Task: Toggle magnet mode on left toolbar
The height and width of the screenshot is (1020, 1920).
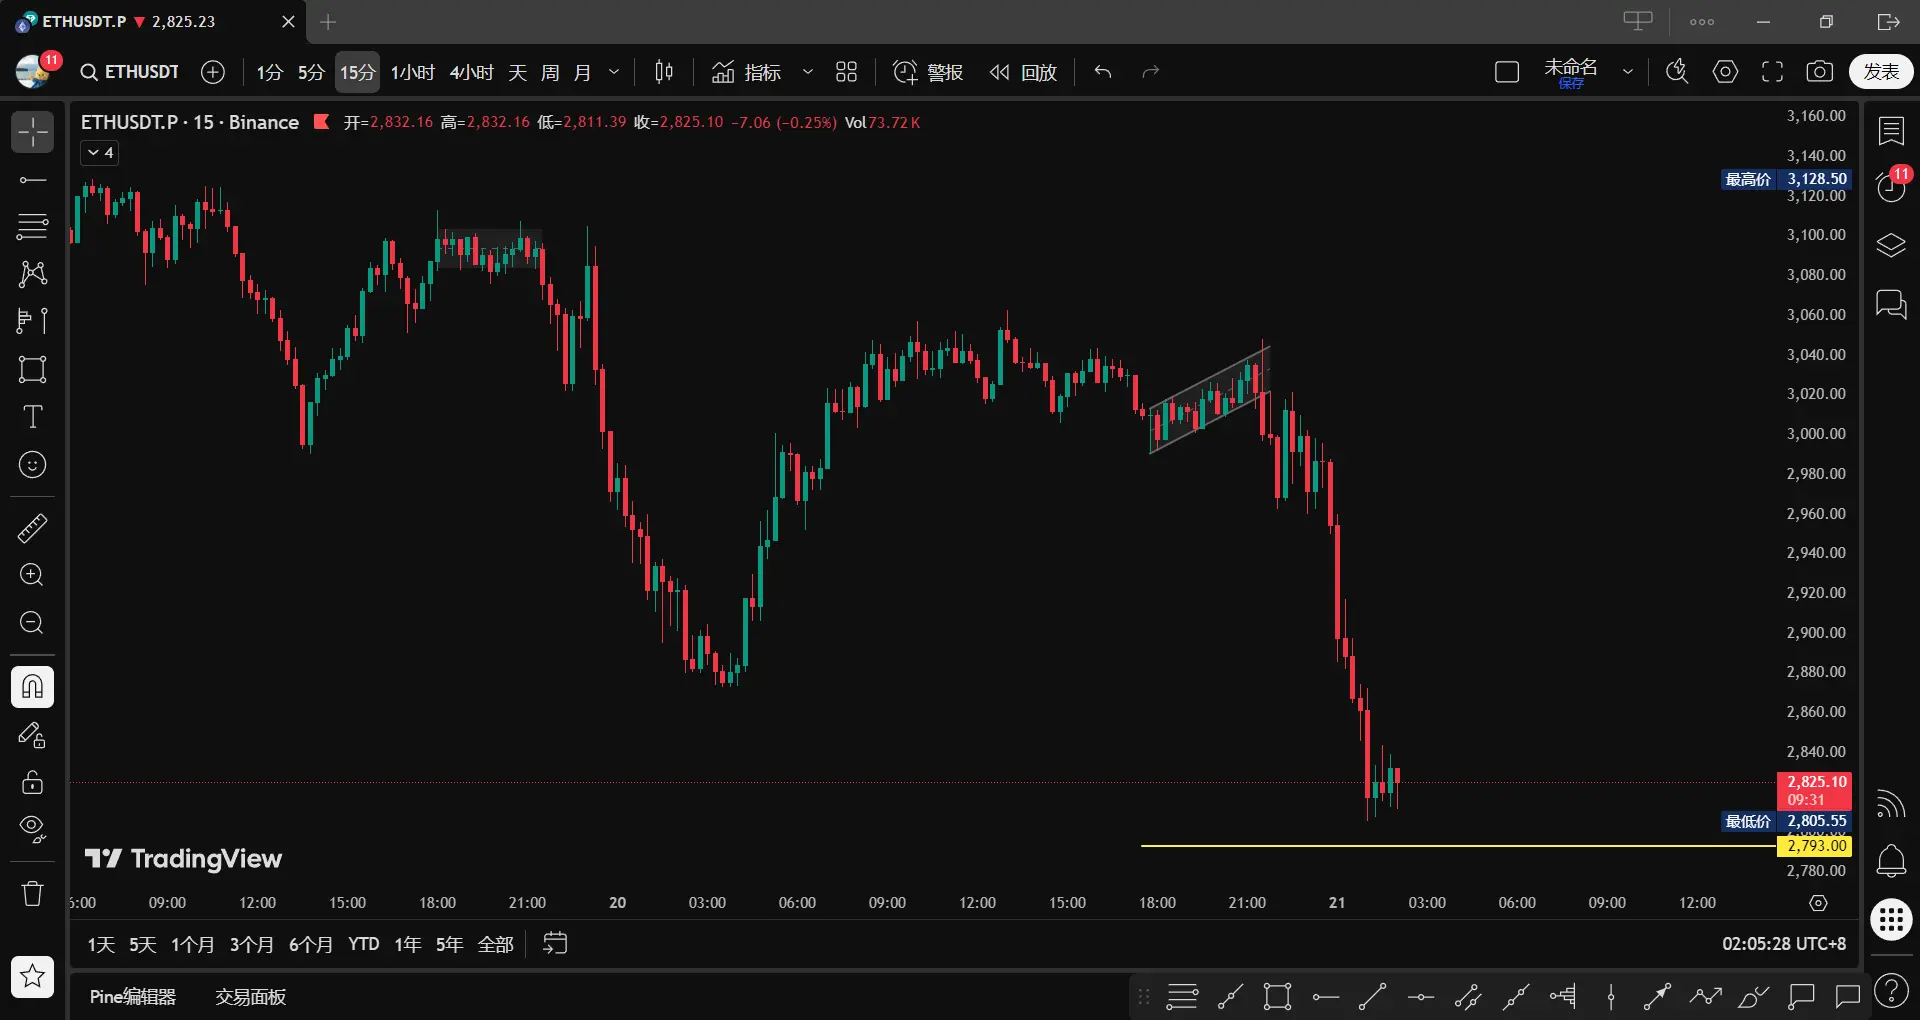Action: 32,687
